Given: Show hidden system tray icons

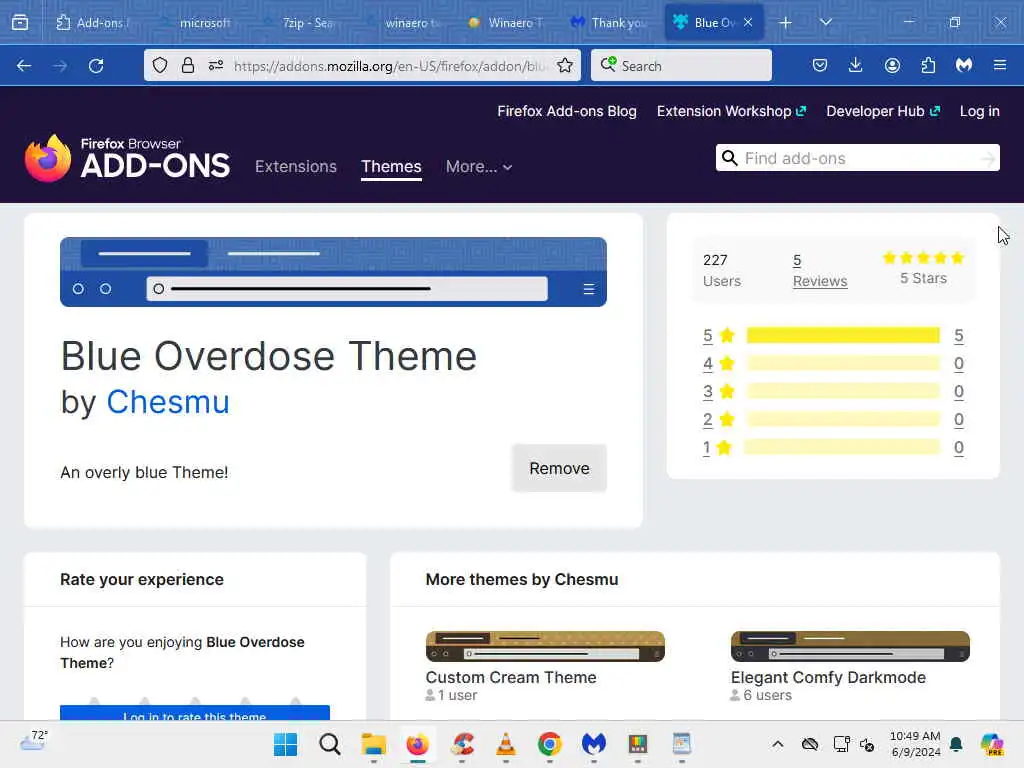Looking at the screenshot, I should 778,744.
